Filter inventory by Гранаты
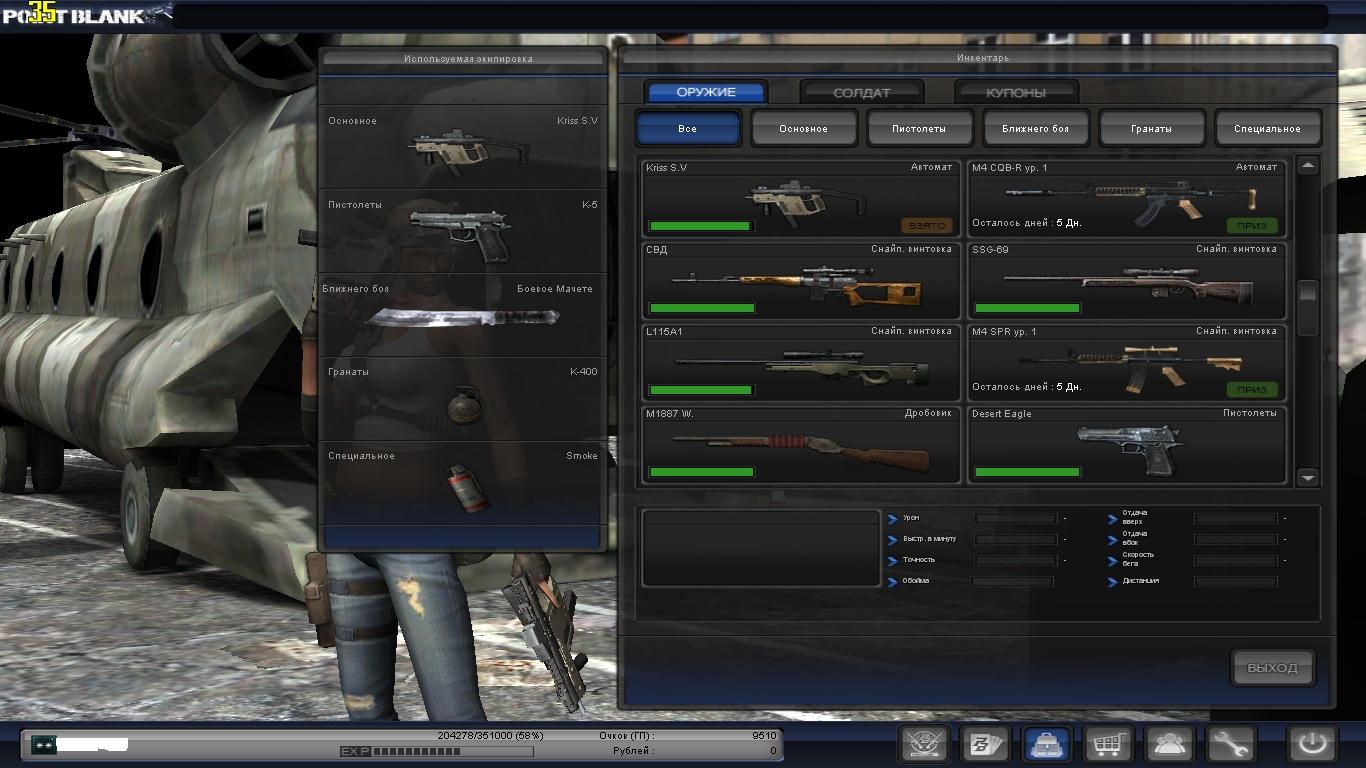The image size is (1366, 768). 1152,129
